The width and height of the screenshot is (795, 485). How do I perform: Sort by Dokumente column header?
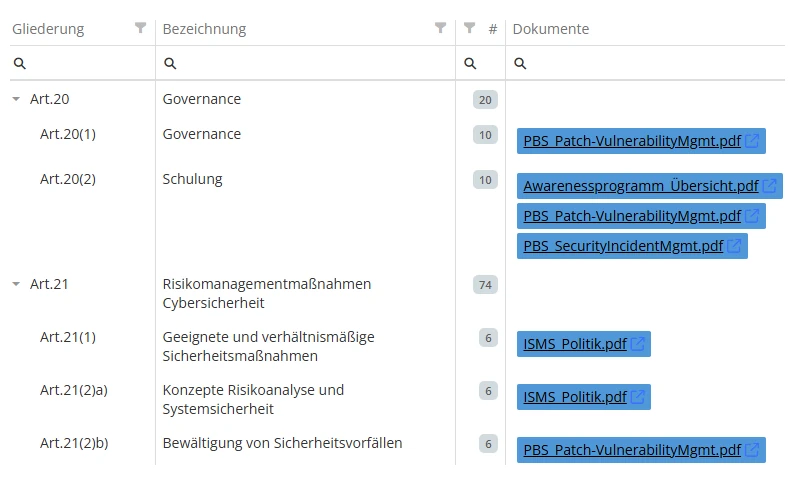(551, 29)
